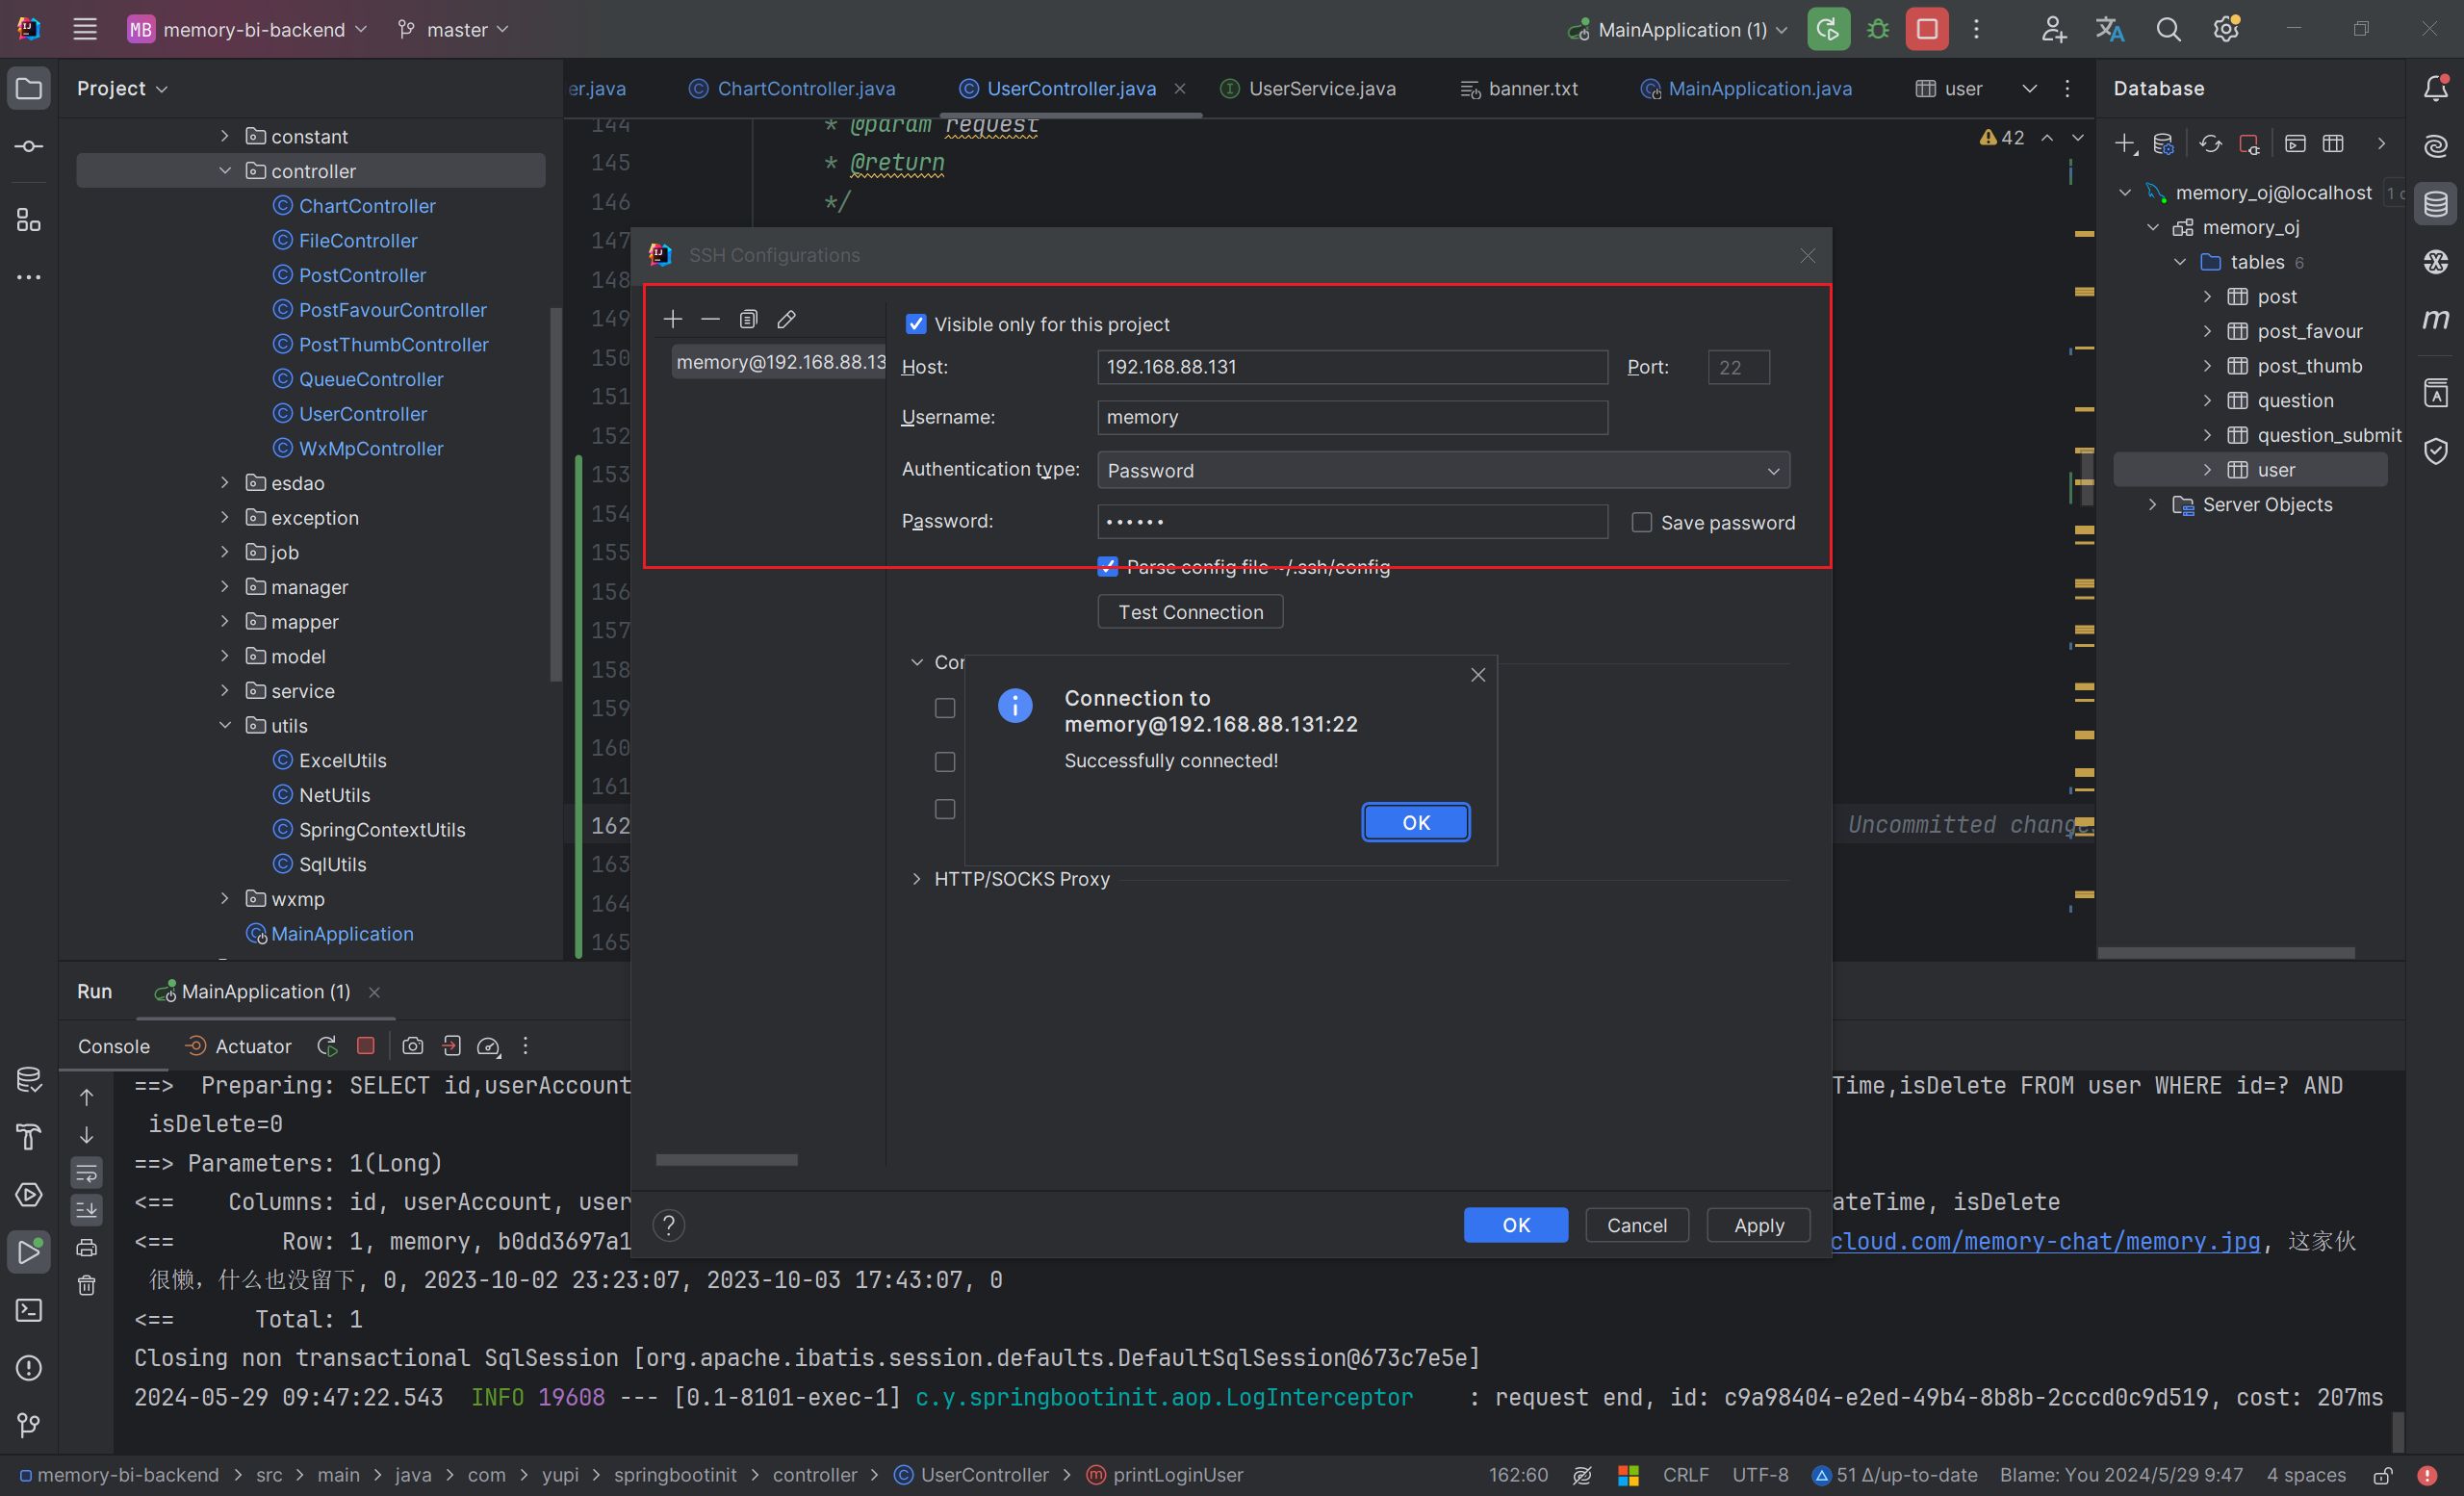Collapse the controller folder
This screenshot has height=1496, width=2464.
coord(224,171)
